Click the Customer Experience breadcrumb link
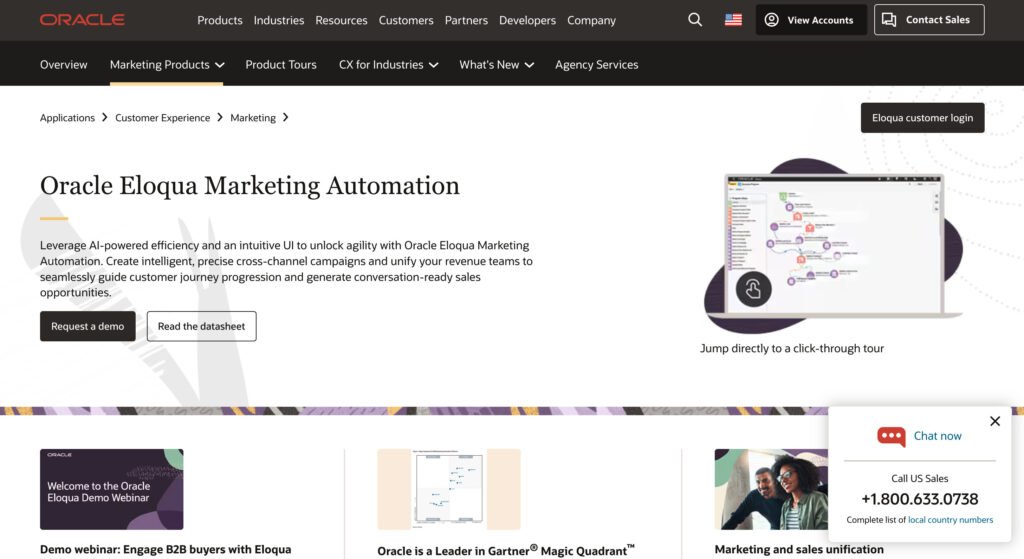Image resolution: width=1024 pixels, height=559 pixels. pyautogui.click(x=162, y=118)
